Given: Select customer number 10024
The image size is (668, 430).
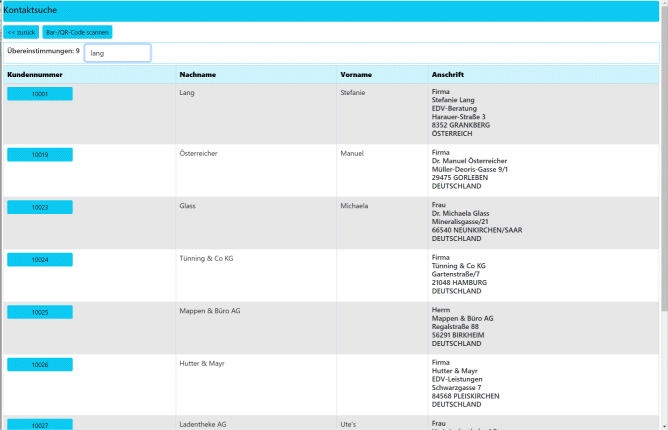Looking at the screenshot, I should tap(40, 260).
